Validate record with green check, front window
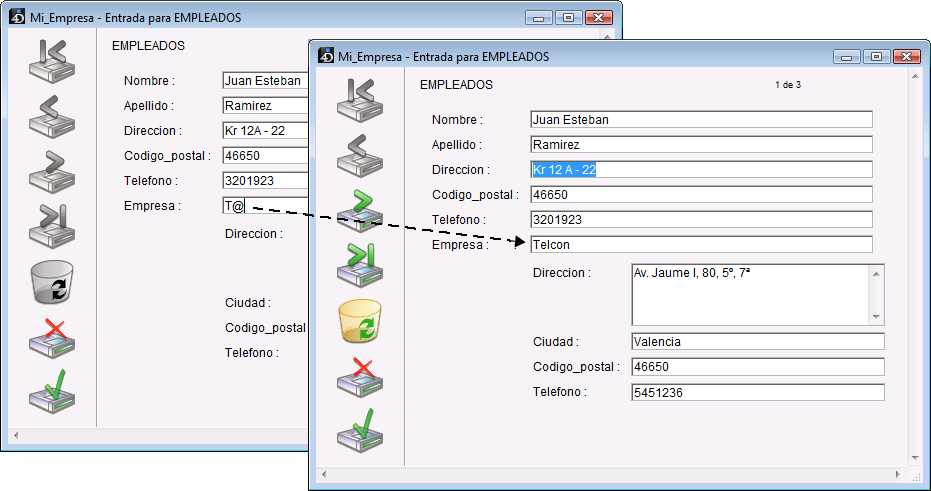Viewport: 931px width, 491px height. click(360, 432)
